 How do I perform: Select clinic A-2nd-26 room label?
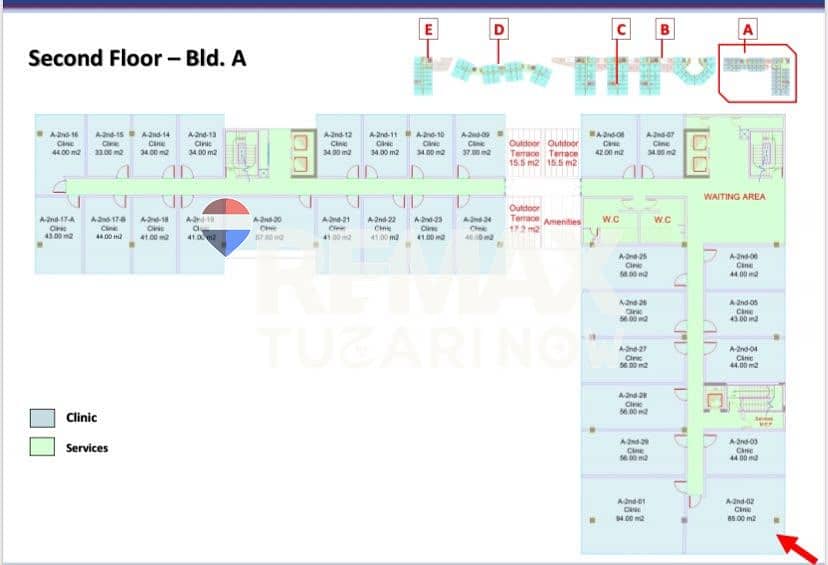pyautogui.click(x=633, y=311)
